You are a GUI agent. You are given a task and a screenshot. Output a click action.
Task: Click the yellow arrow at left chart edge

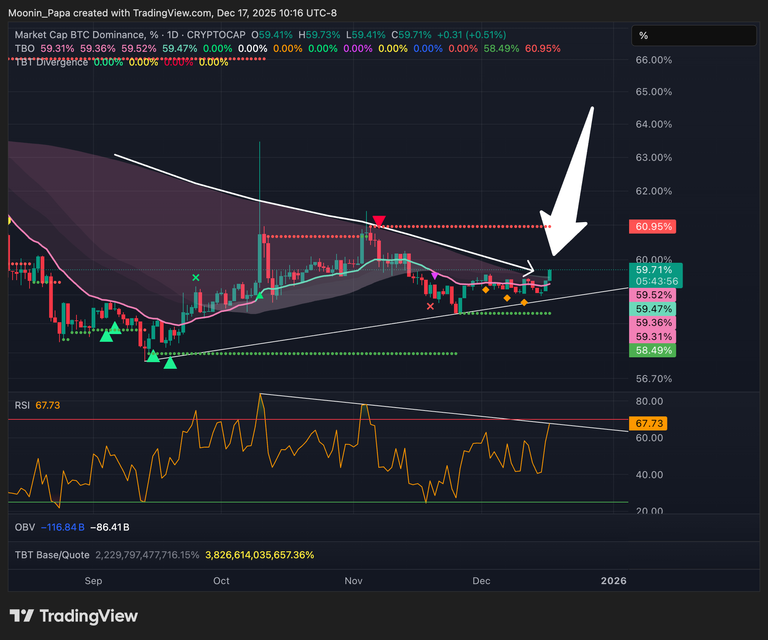[10, 219]
